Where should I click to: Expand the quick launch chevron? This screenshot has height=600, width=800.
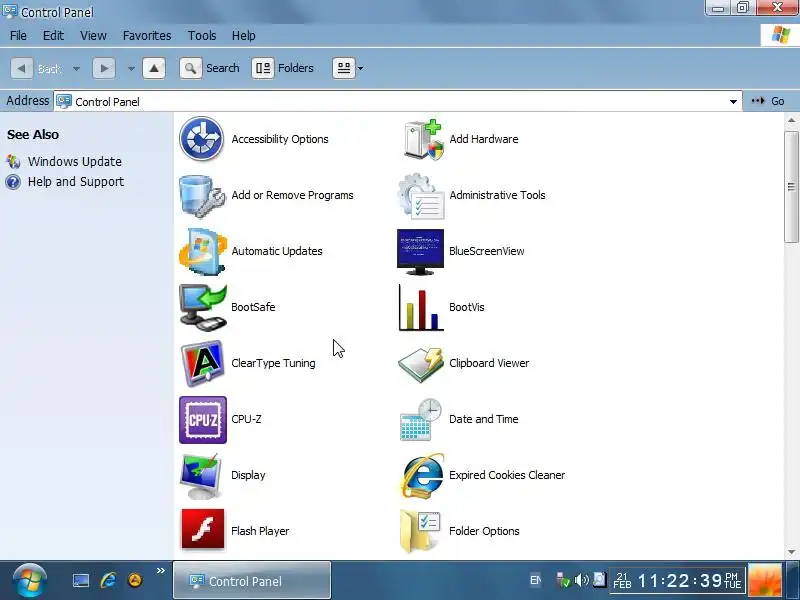[161, 571]
